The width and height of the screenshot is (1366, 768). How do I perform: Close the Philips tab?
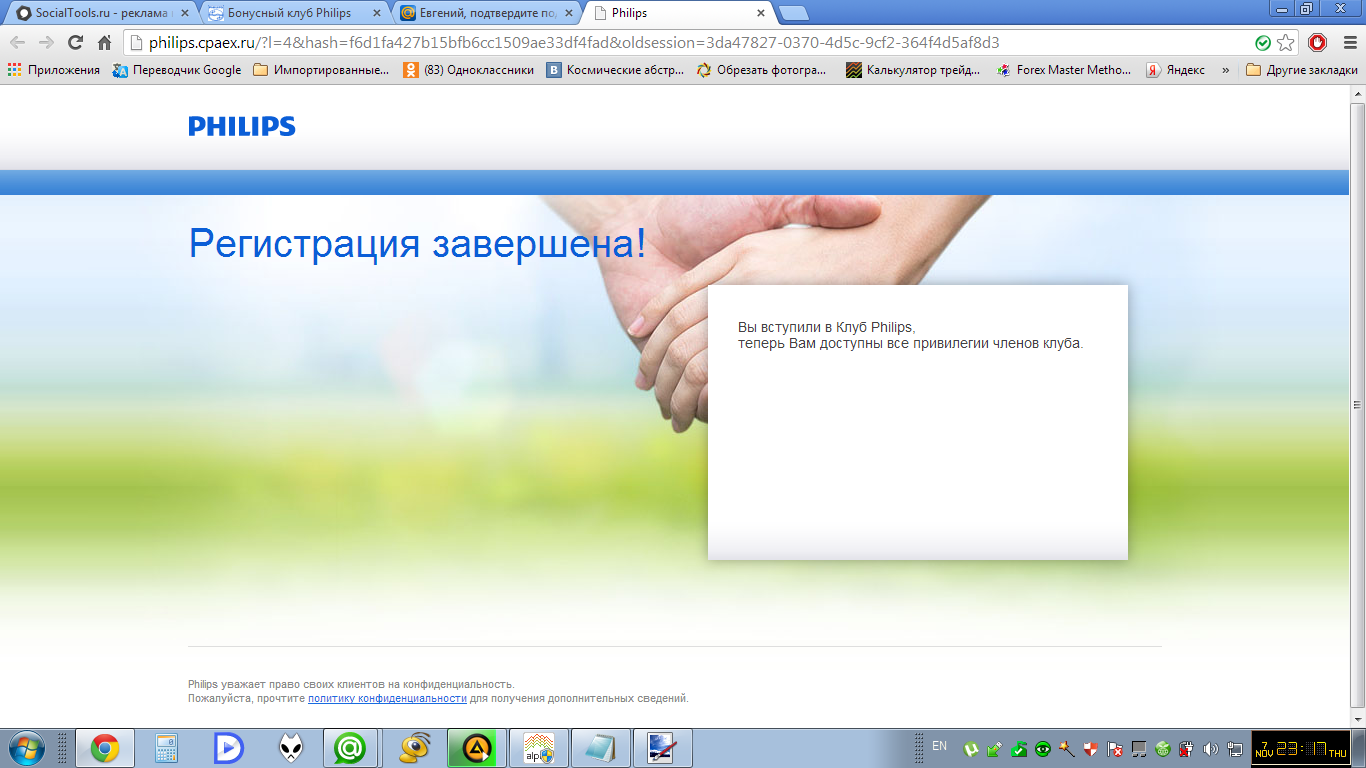click(x=760, y=13)
